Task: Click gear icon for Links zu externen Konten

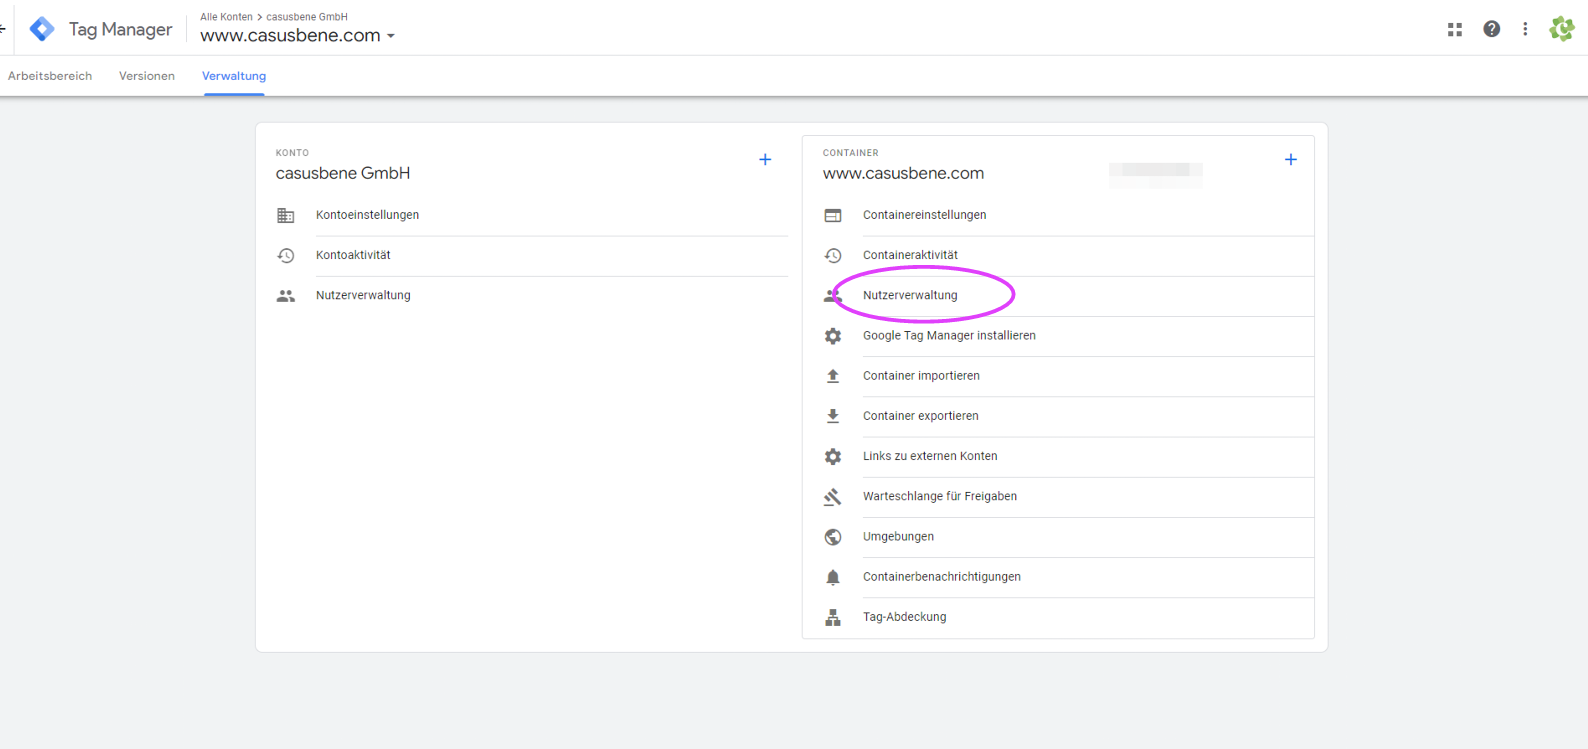Action: pyautogui.click(x=833, y=456)
